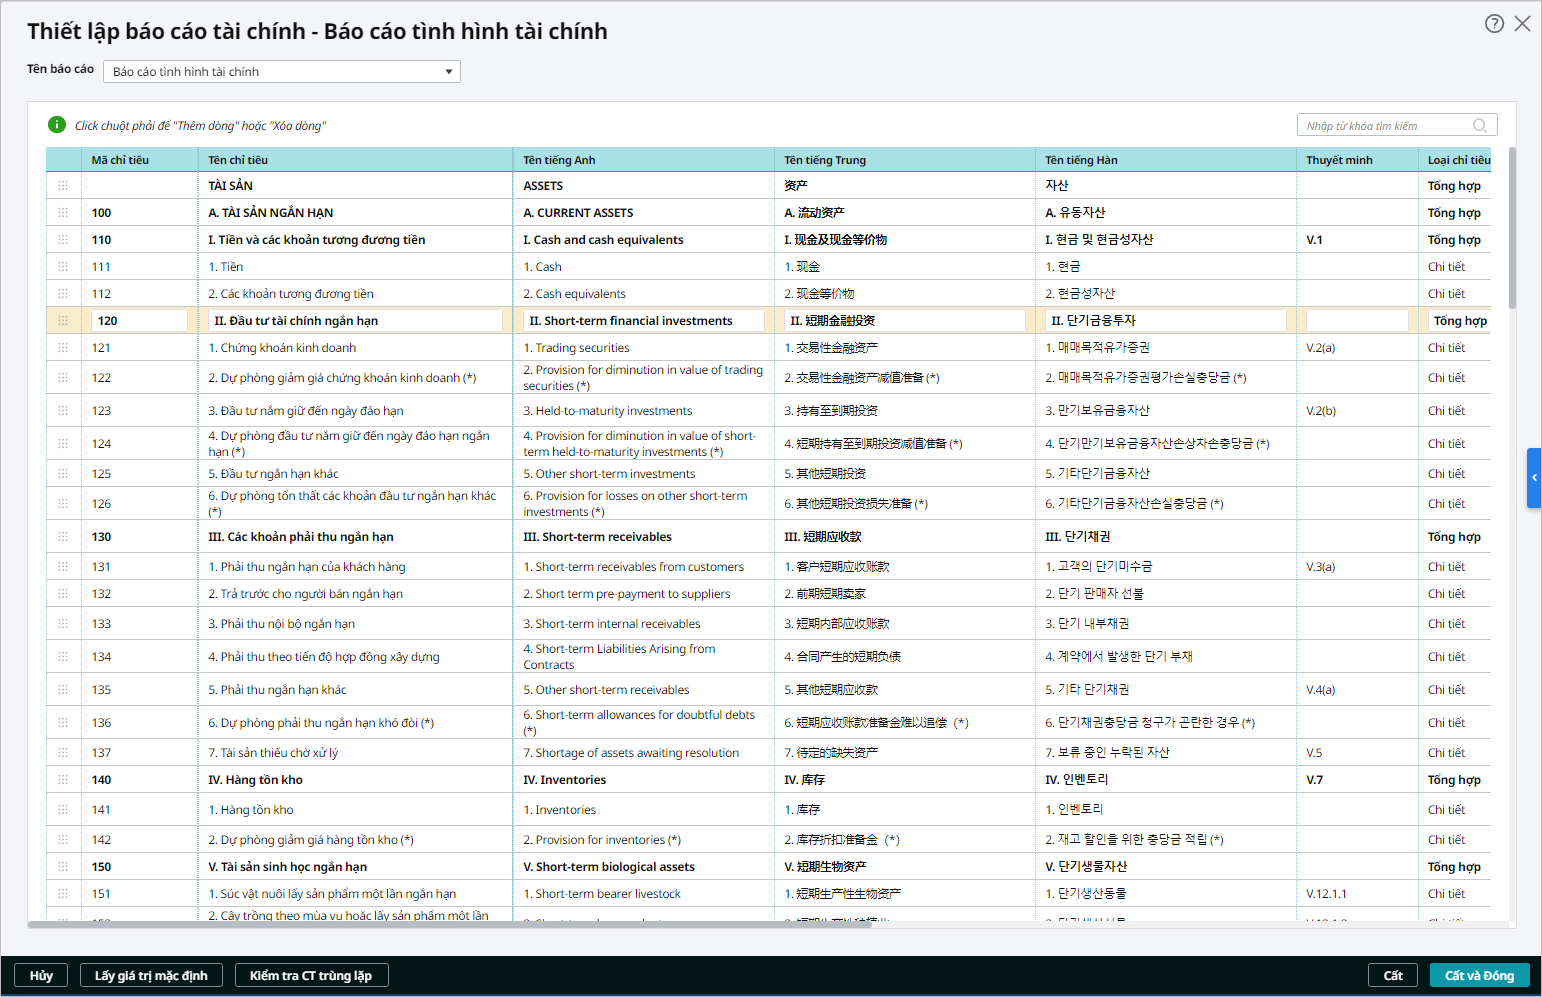Click the vertical scrollbar of the table
Image resolution: width=1542 pixels, height=997 pixels.
coord(1512,230)
